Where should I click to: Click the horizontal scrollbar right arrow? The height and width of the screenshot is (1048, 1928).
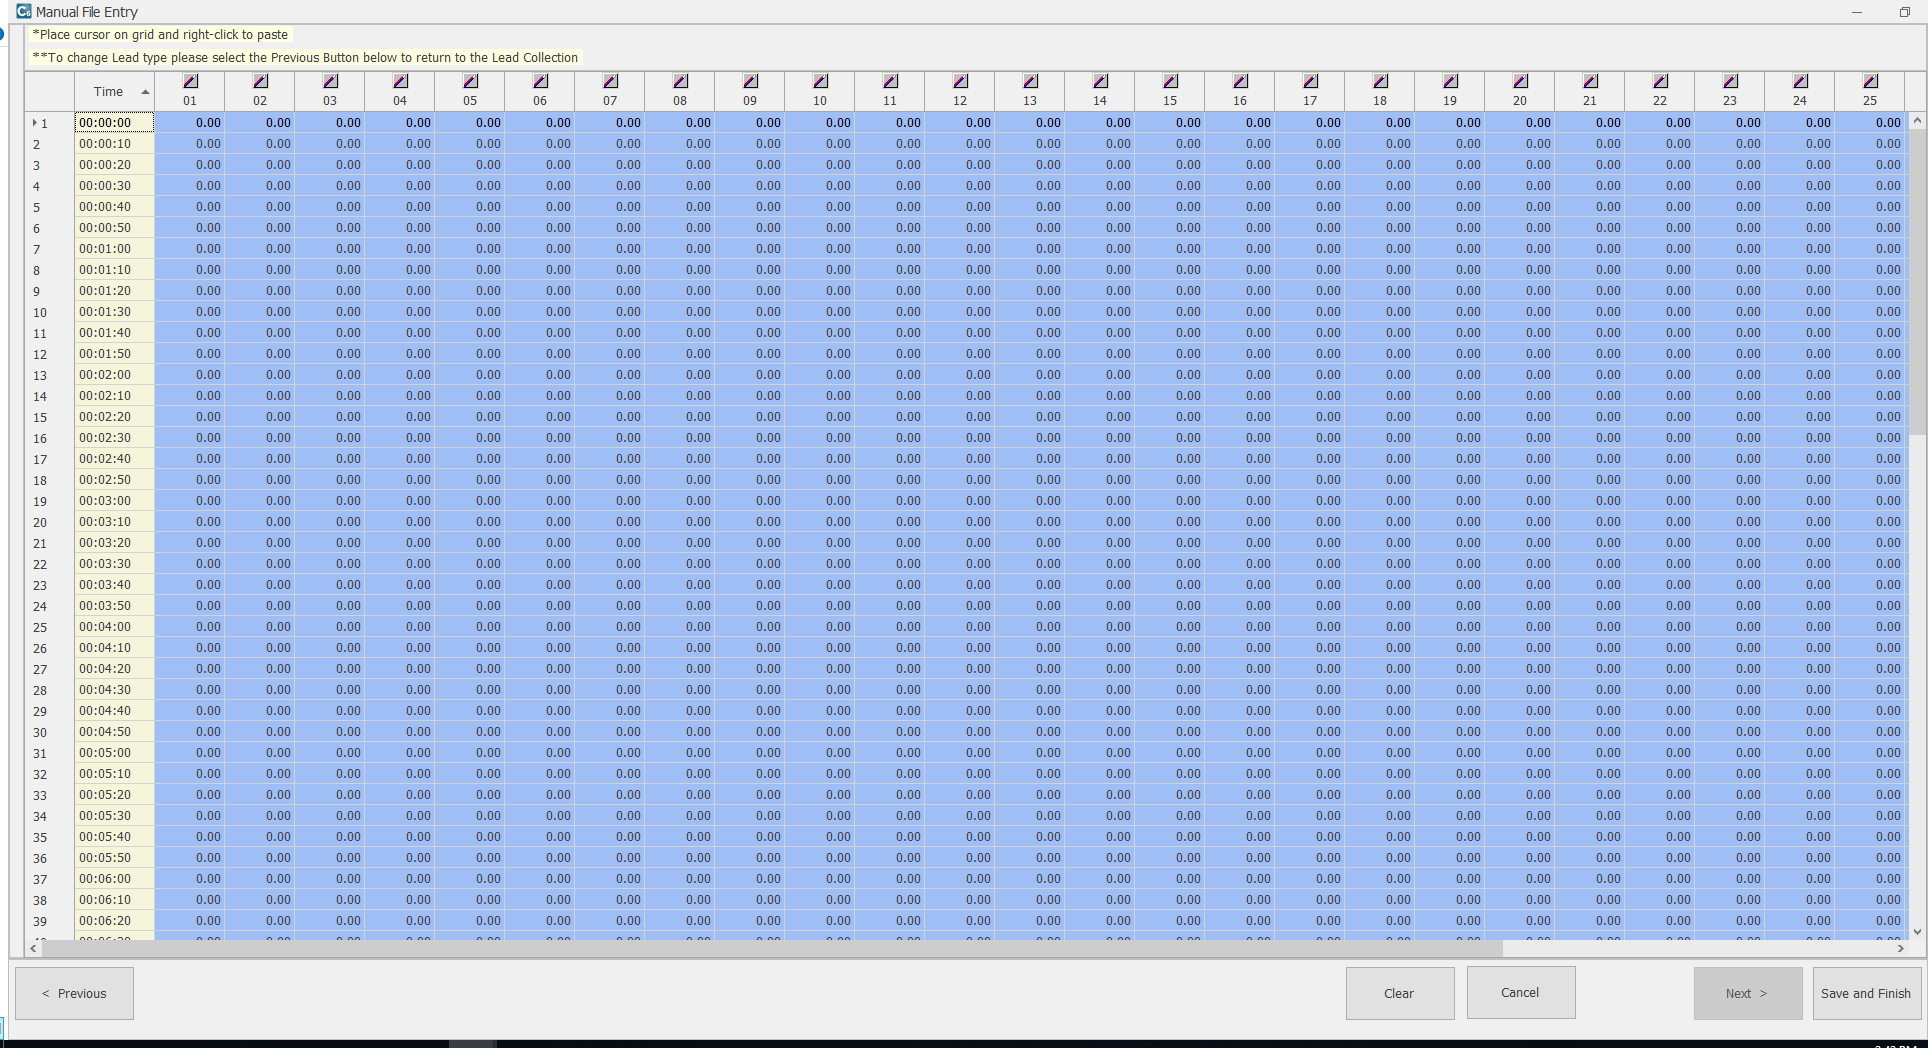[1900, 948]
